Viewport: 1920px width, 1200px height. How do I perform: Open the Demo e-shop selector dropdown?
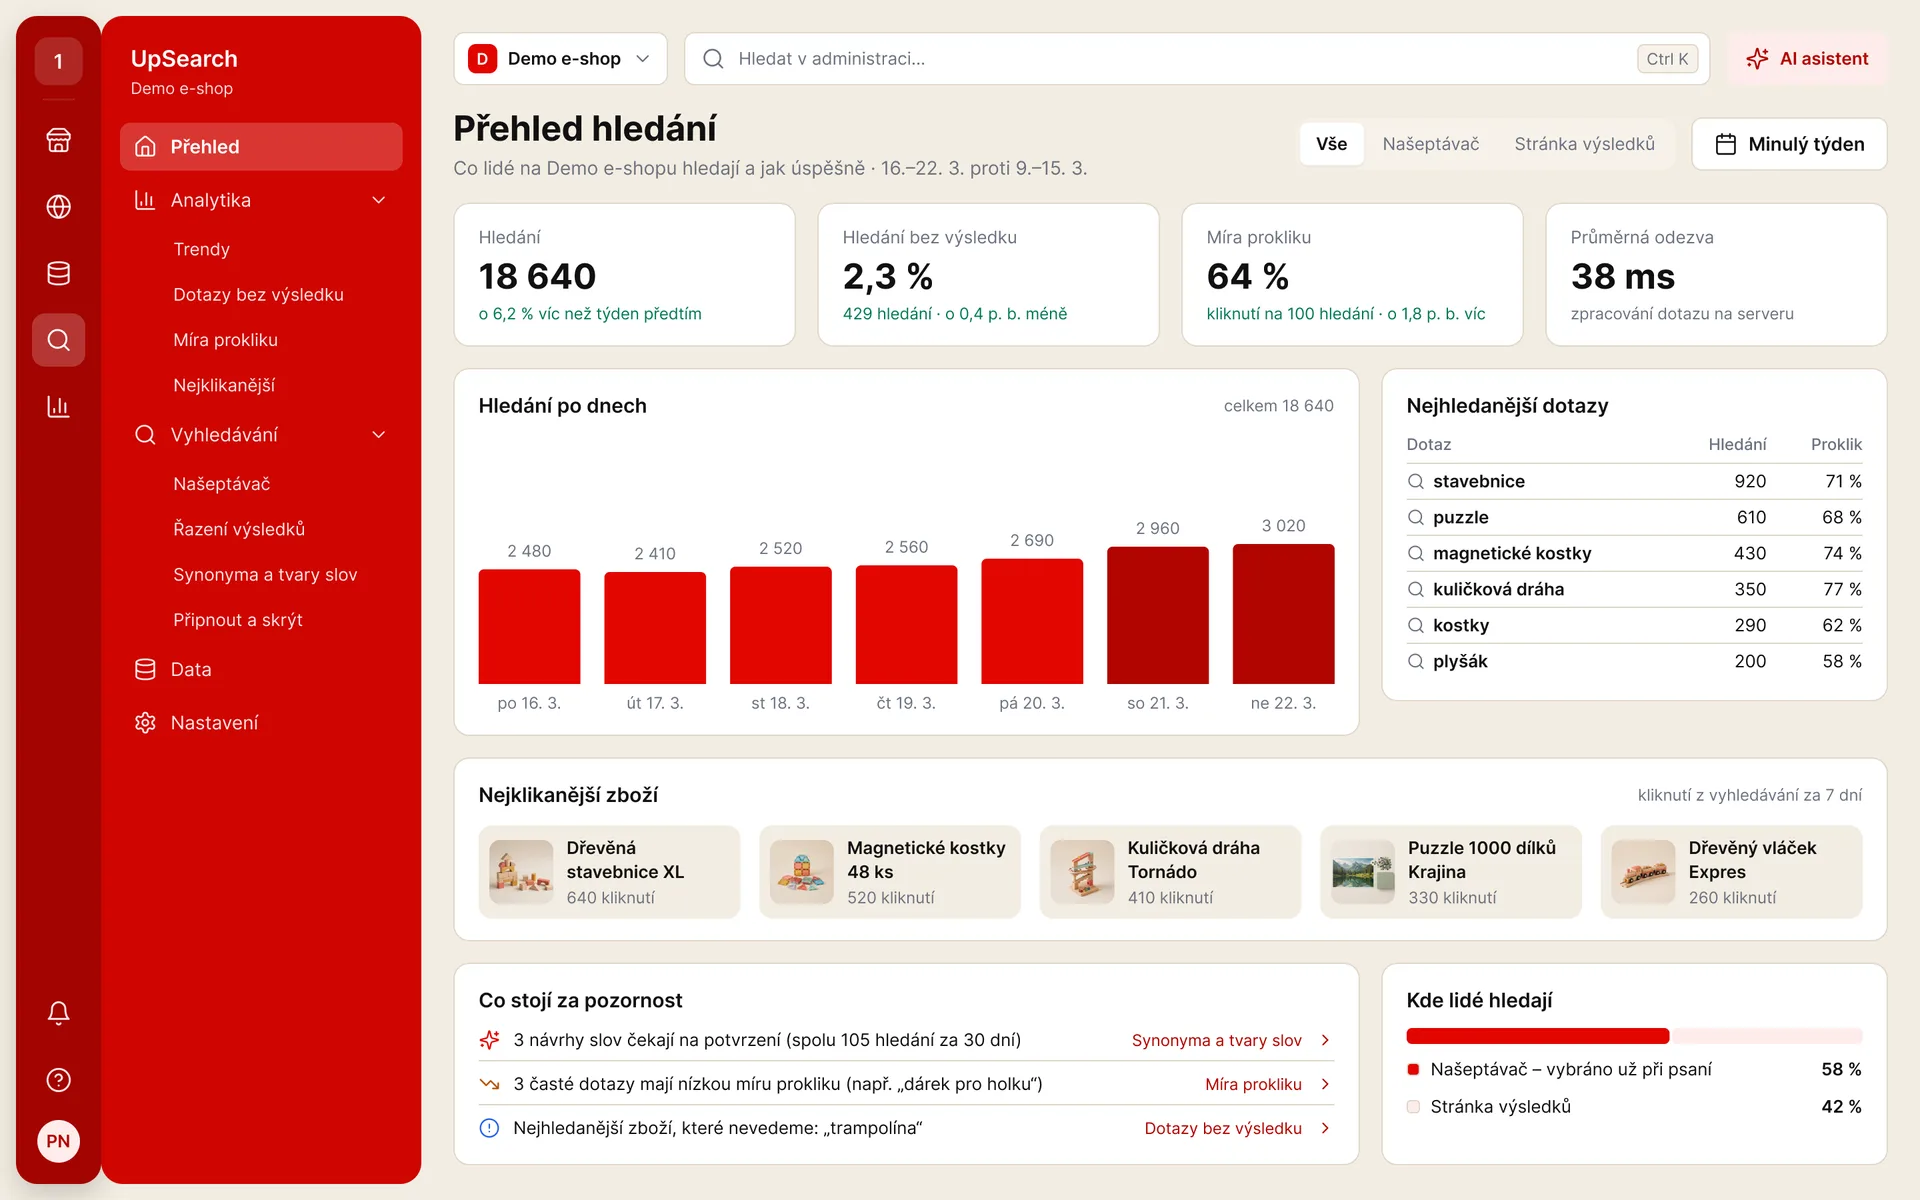(560, 59)
